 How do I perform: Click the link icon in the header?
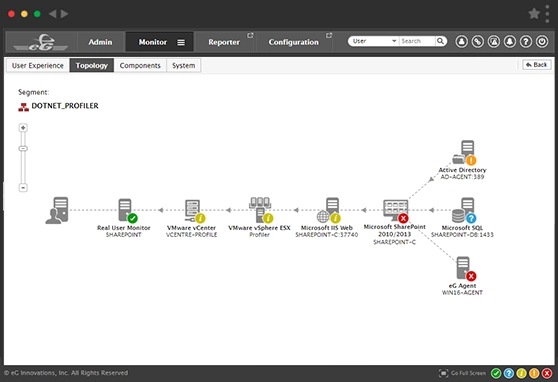point(478,42)
